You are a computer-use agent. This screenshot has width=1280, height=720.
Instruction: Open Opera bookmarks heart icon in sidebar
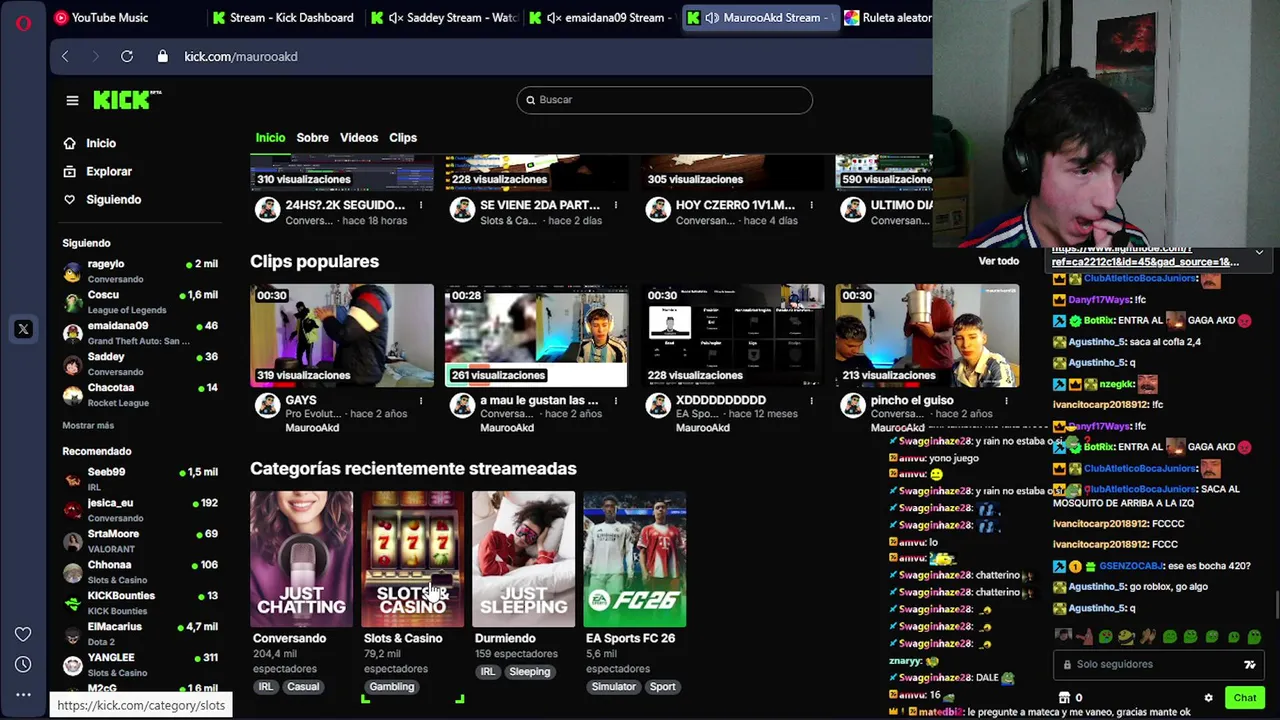tap(23, 634)
